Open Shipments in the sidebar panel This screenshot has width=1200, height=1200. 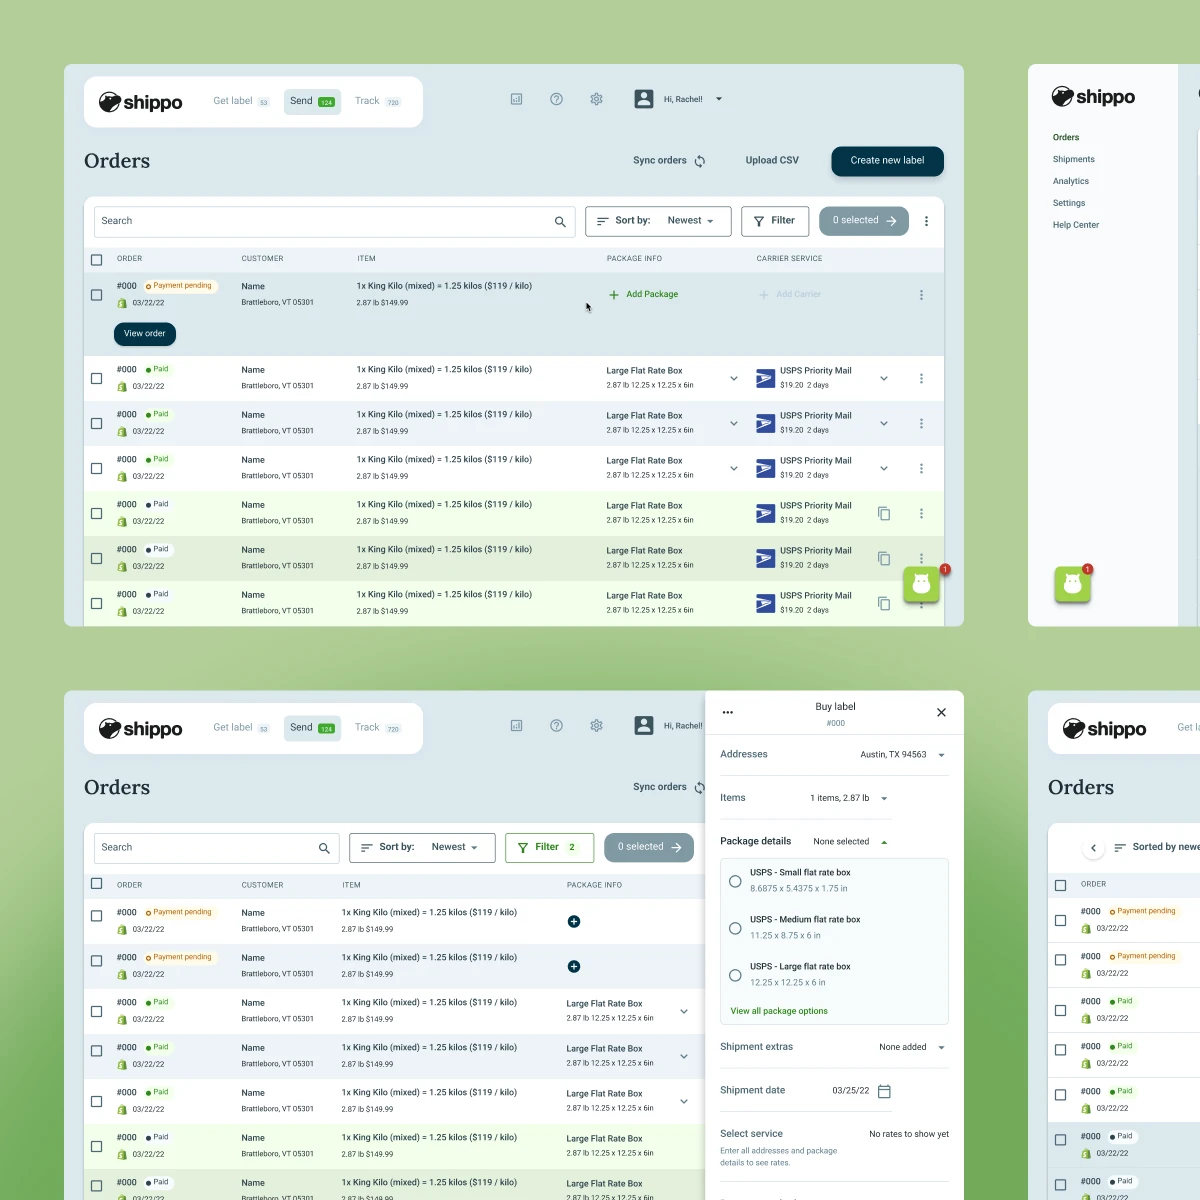click(x=1073, y=159)
